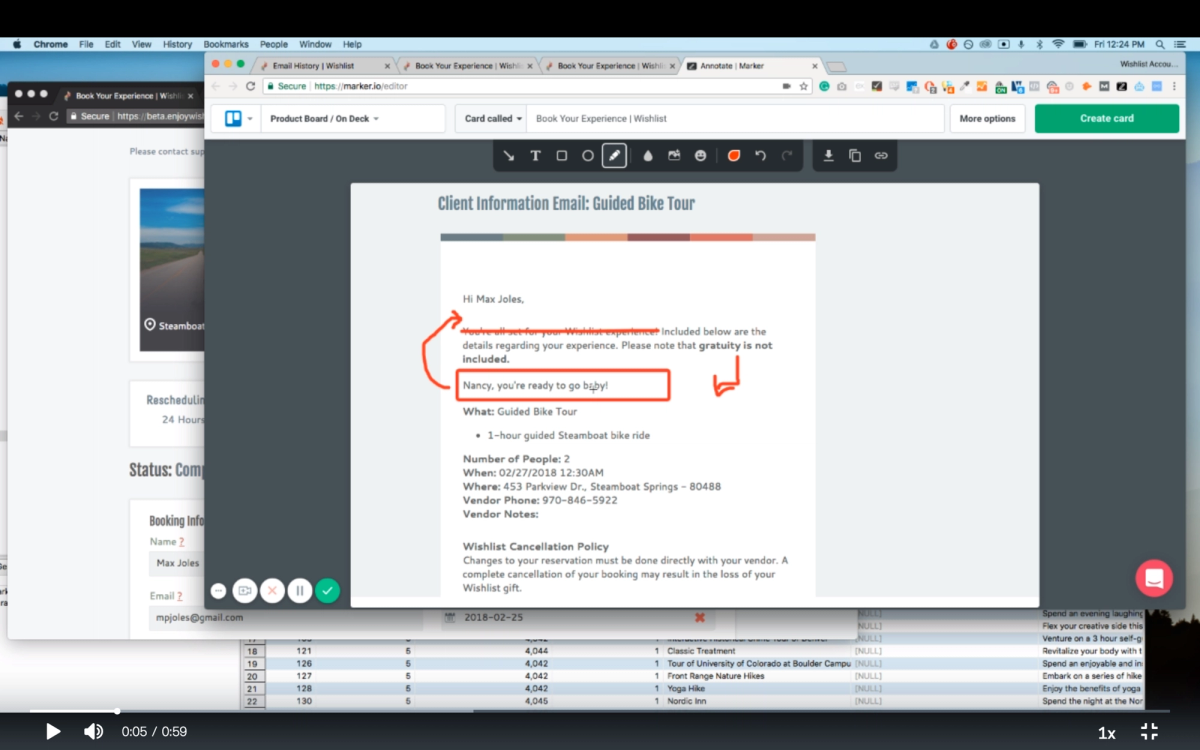Select the blur droplet tool

pyautogui.click(x=648, y=156)
